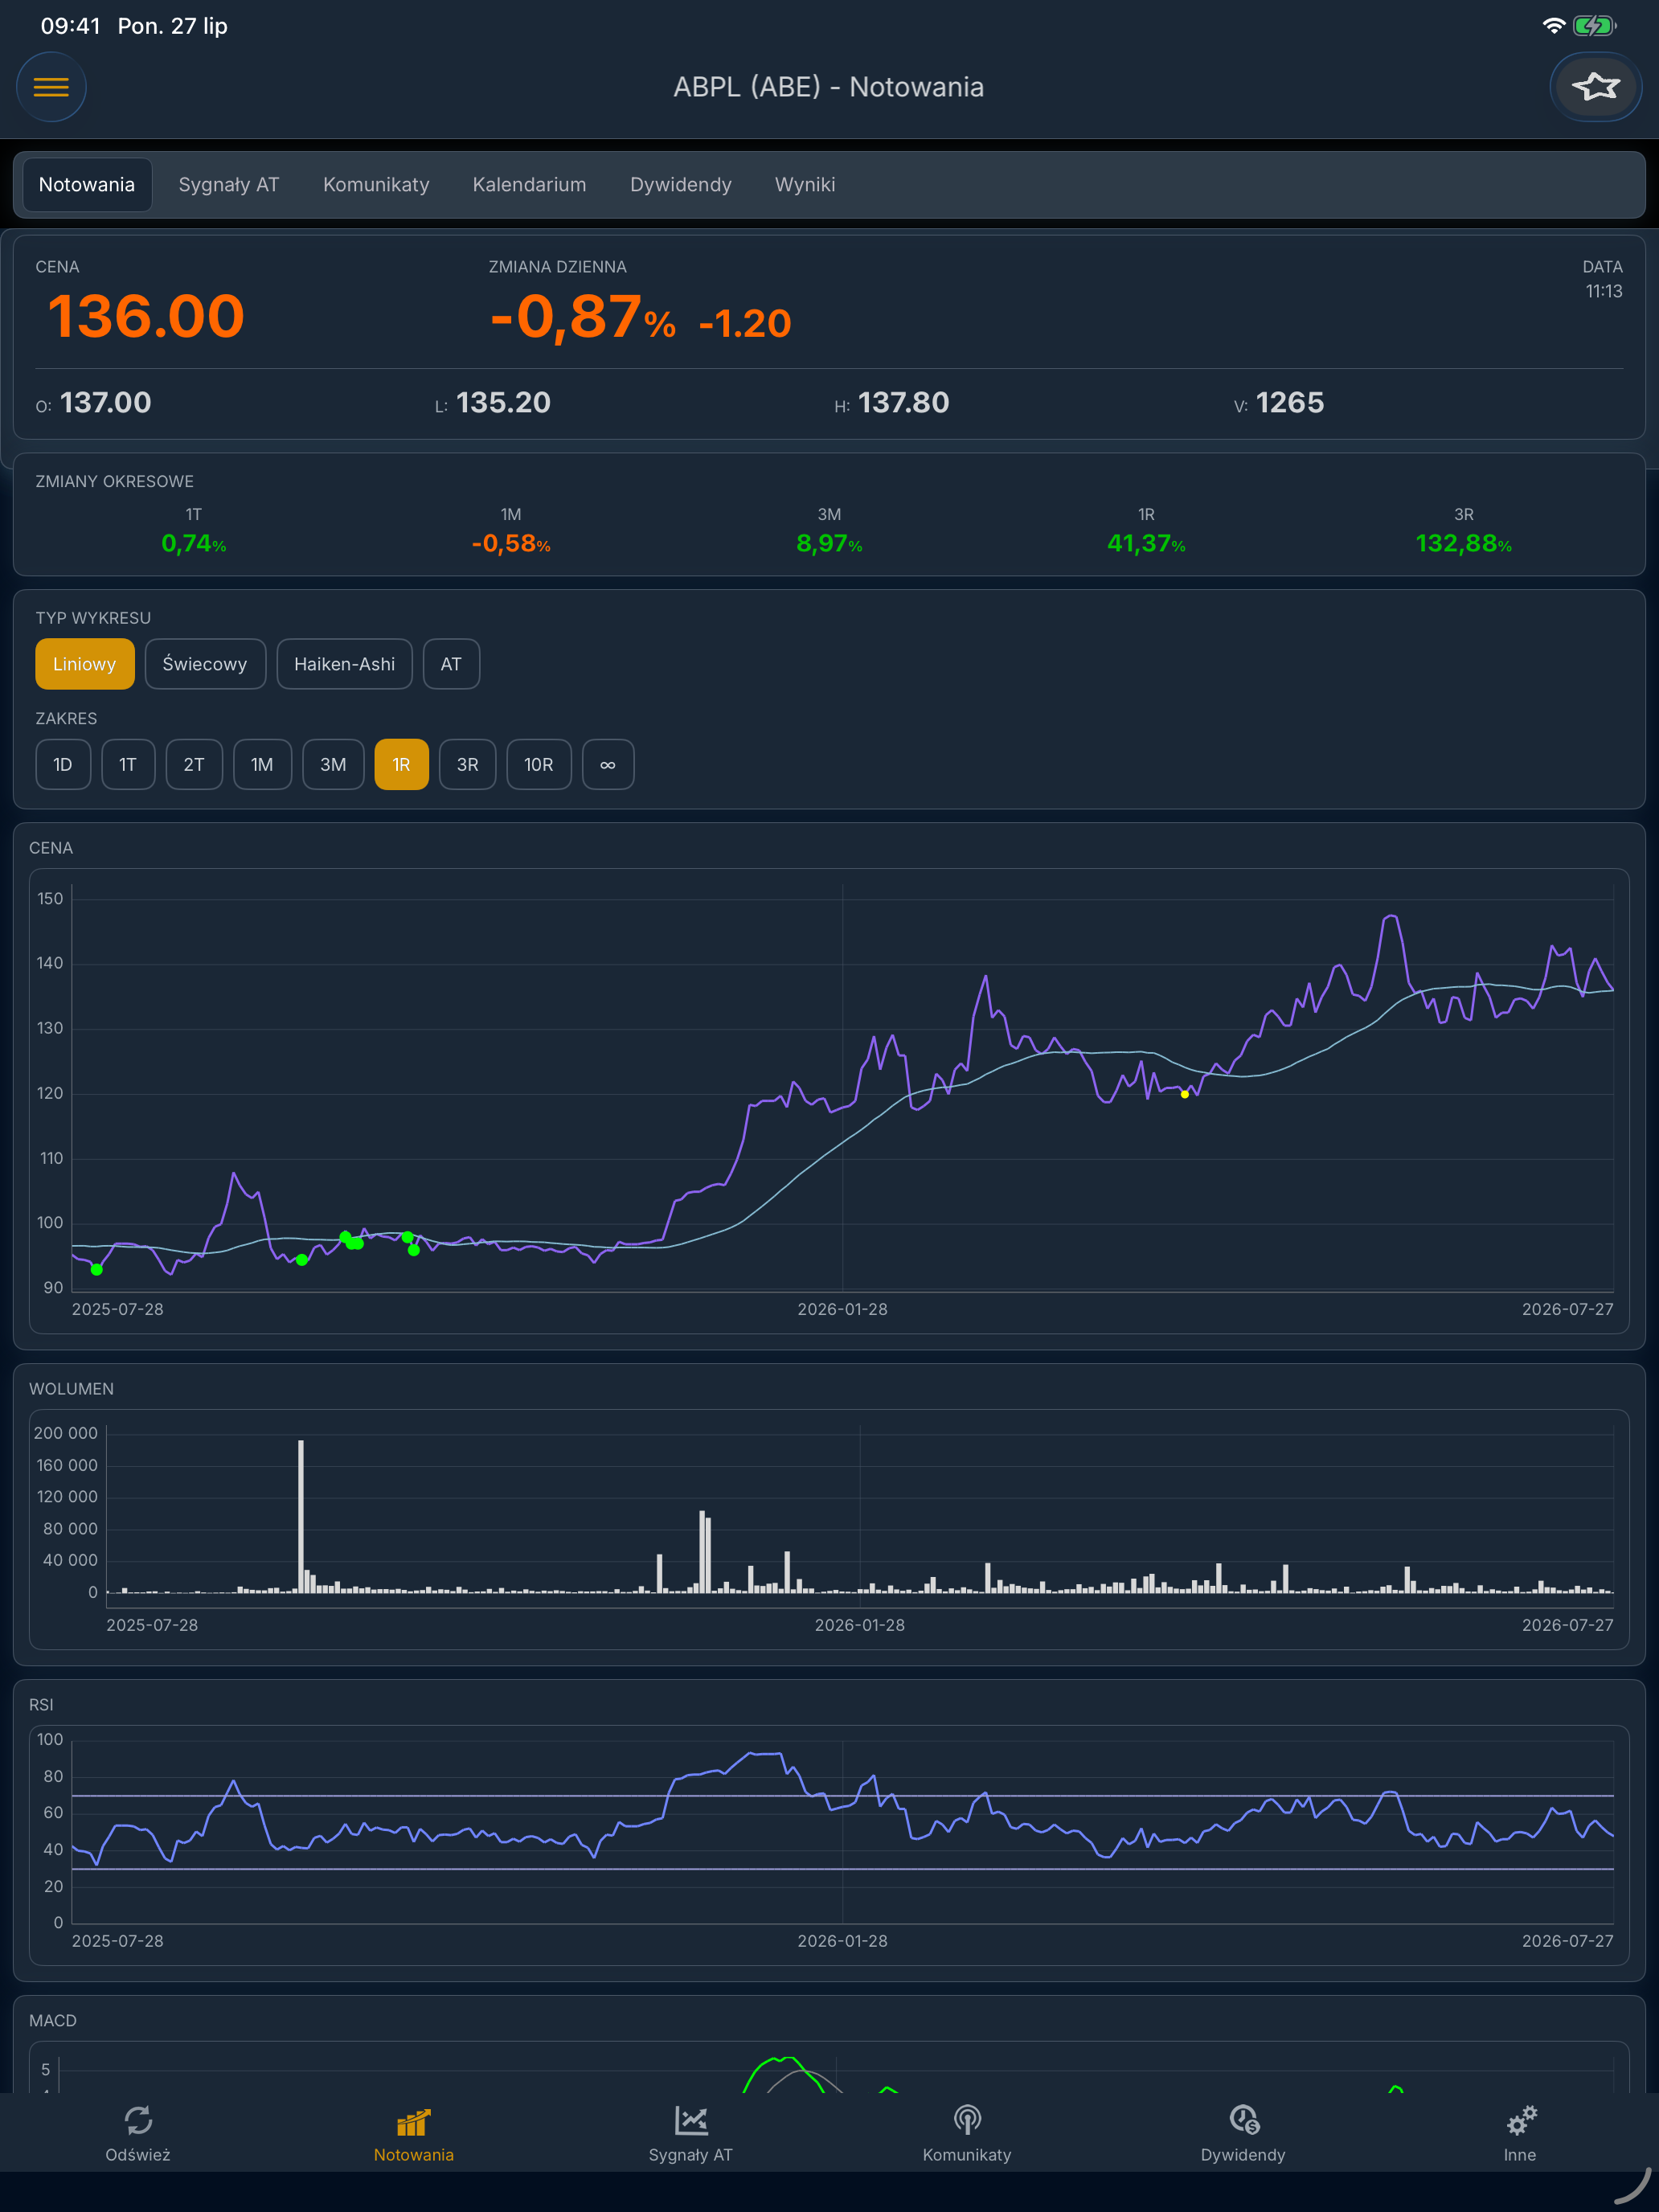Select the Haiken-Ashi chart type
This screenshot has height=2212, width=1659.
344,664
